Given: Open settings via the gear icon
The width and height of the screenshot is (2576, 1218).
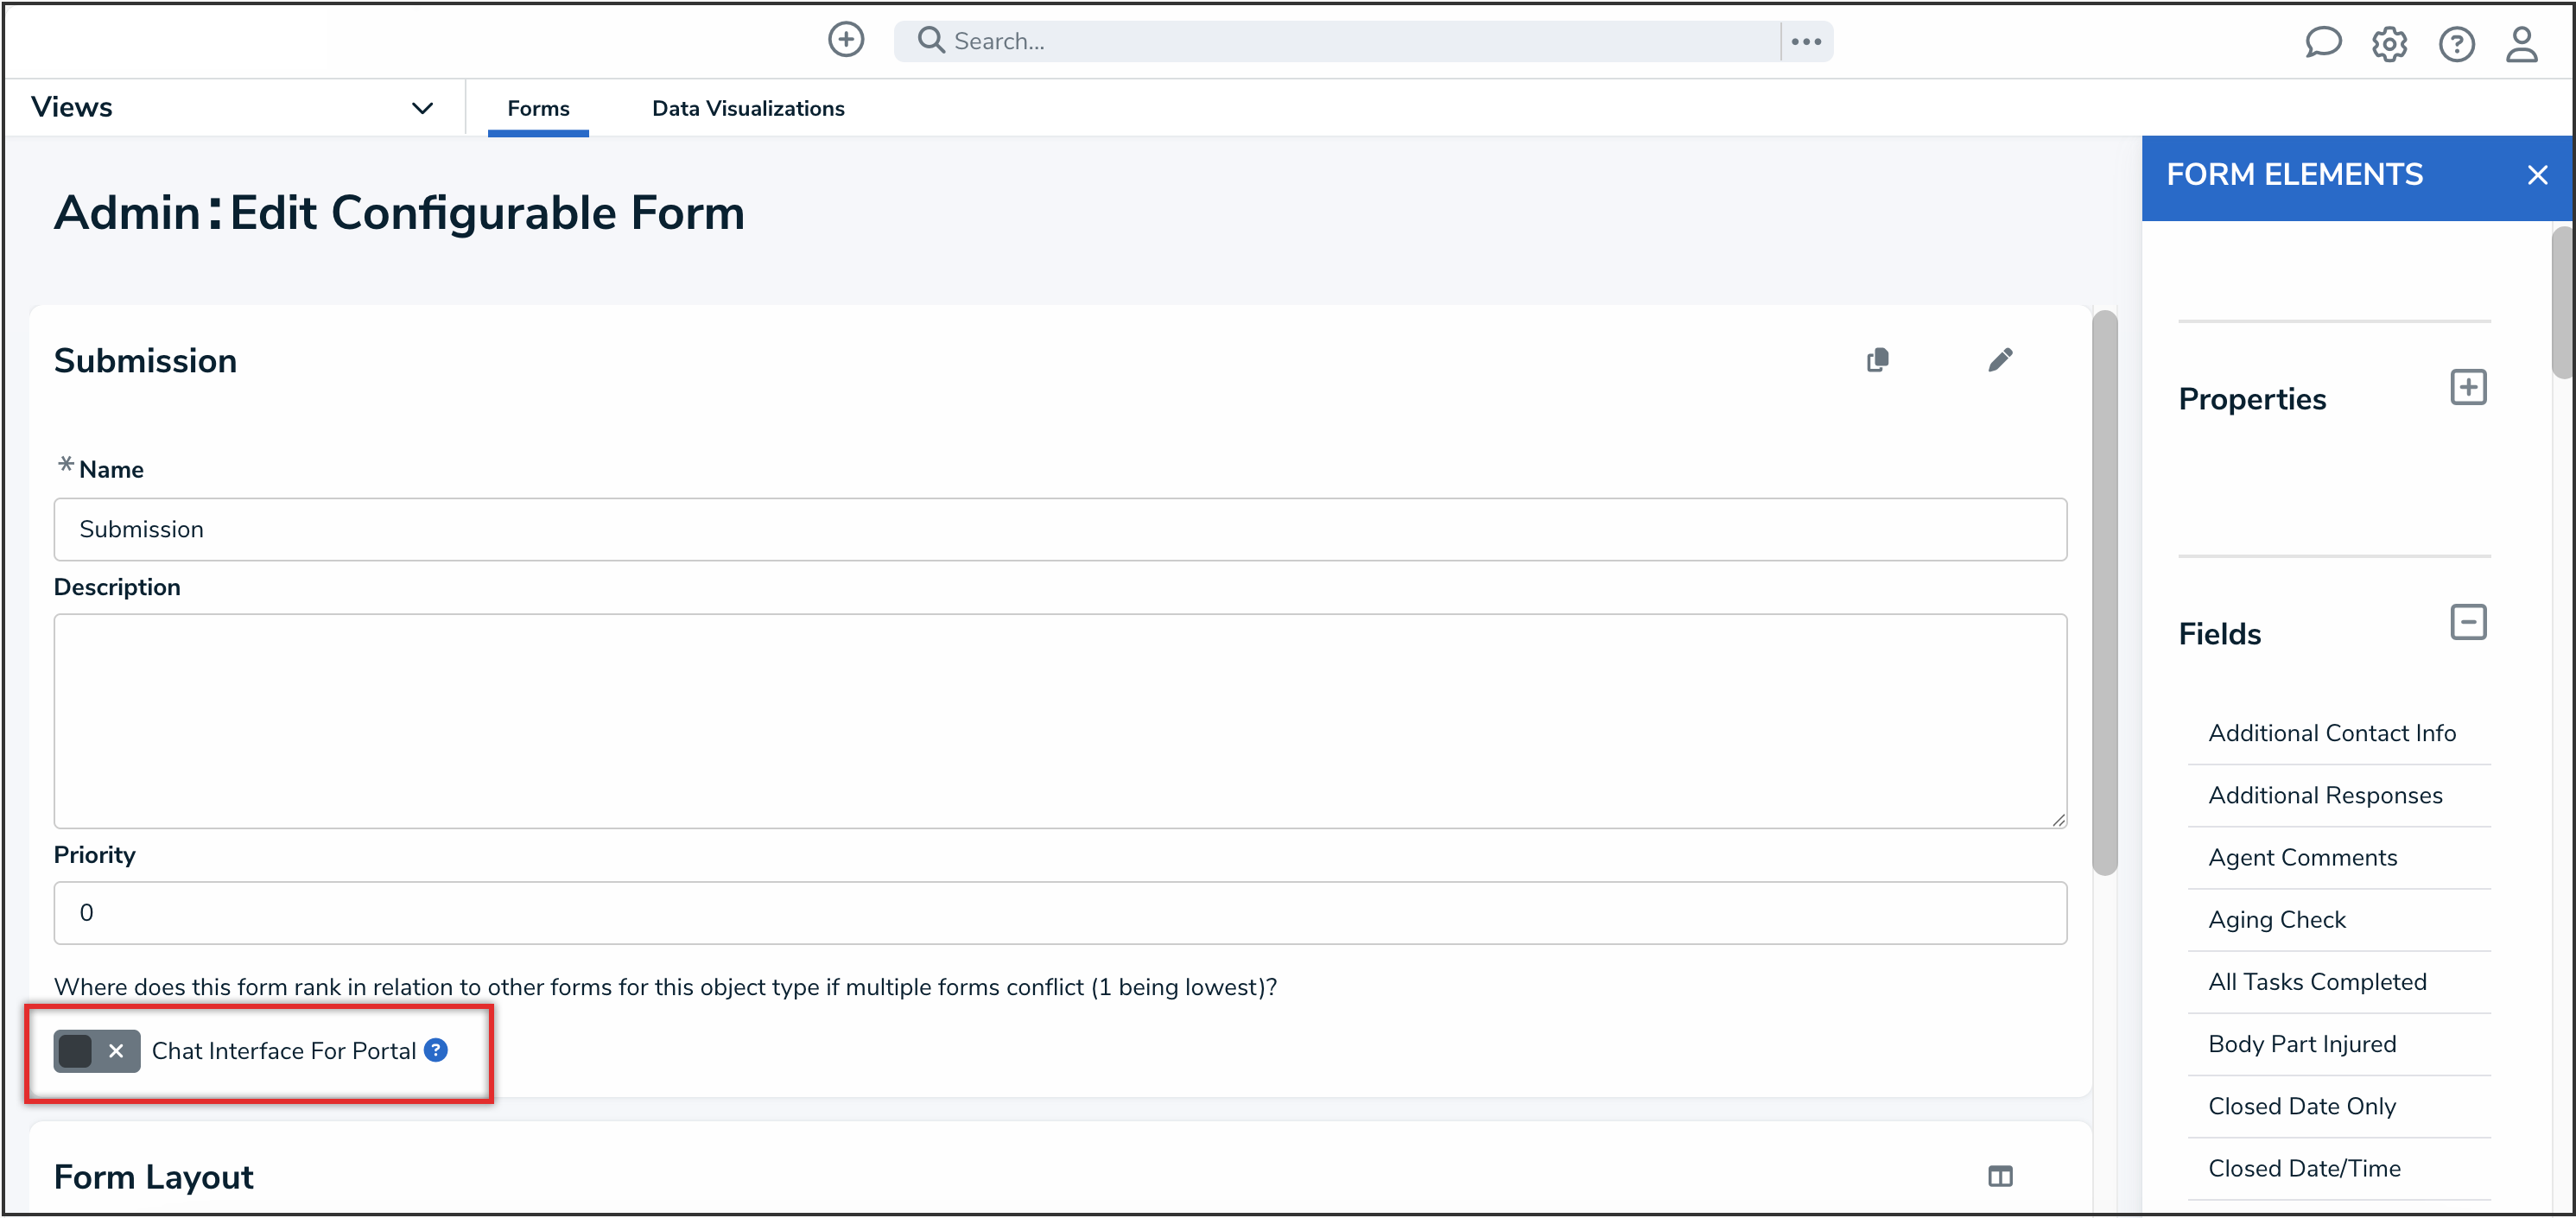Looking at the screenshot, I should [2390, 42].
